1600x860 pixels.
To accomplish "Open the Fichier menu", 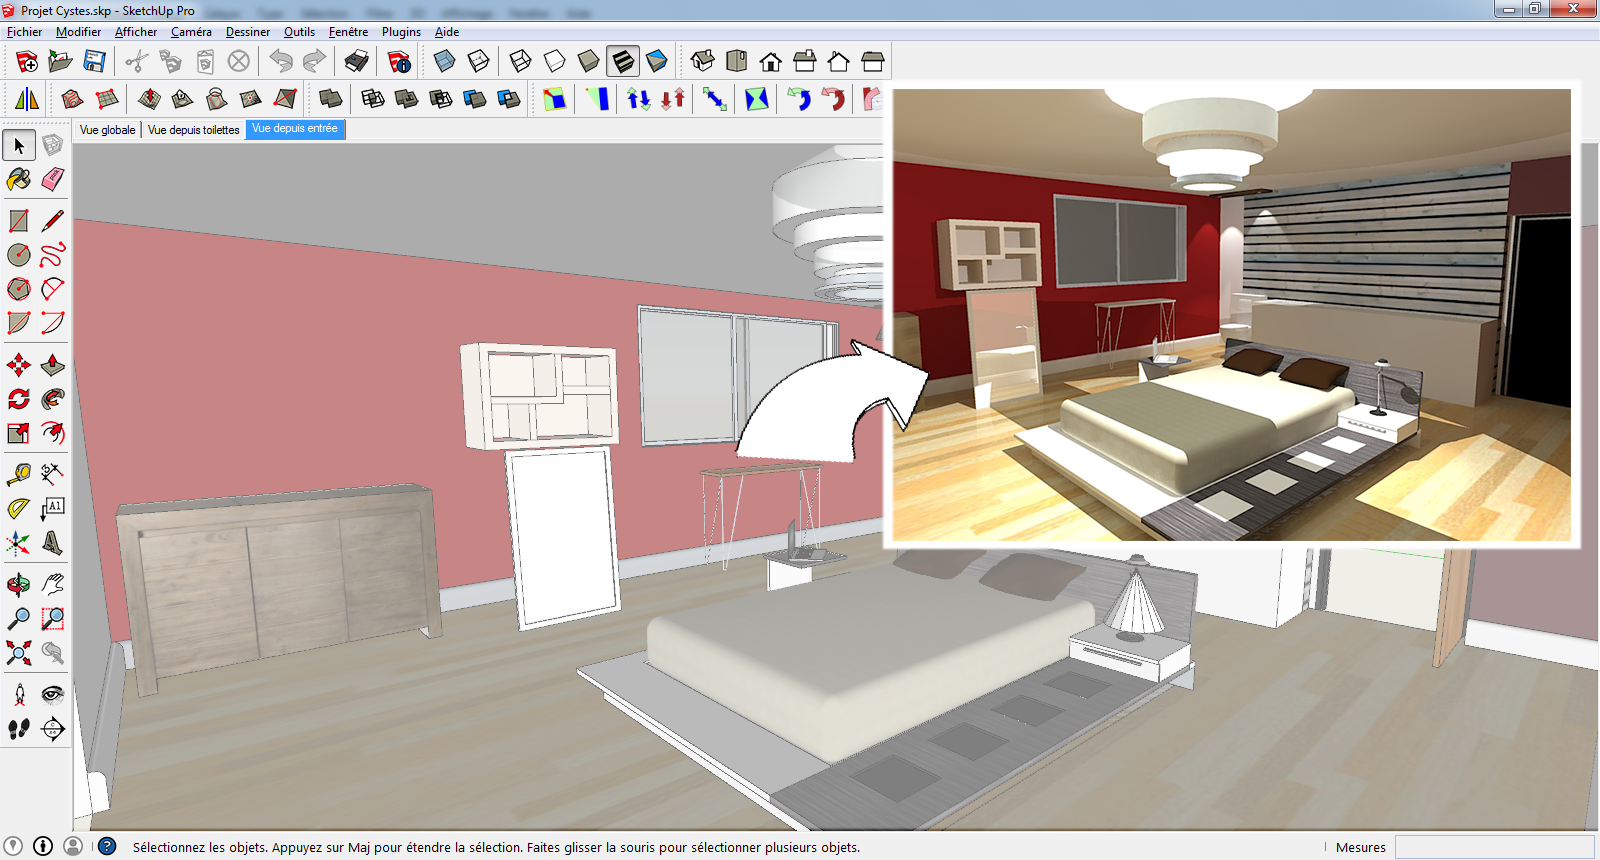I will [x=24, y=32].
